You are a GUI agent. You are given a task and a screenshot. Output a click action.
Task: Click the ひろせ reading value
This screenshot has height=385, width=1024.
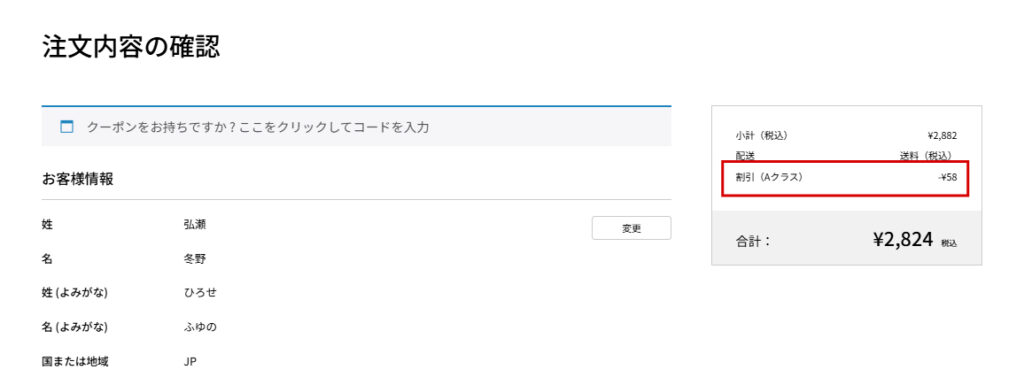pyautogui.click(x=200, y=293)
